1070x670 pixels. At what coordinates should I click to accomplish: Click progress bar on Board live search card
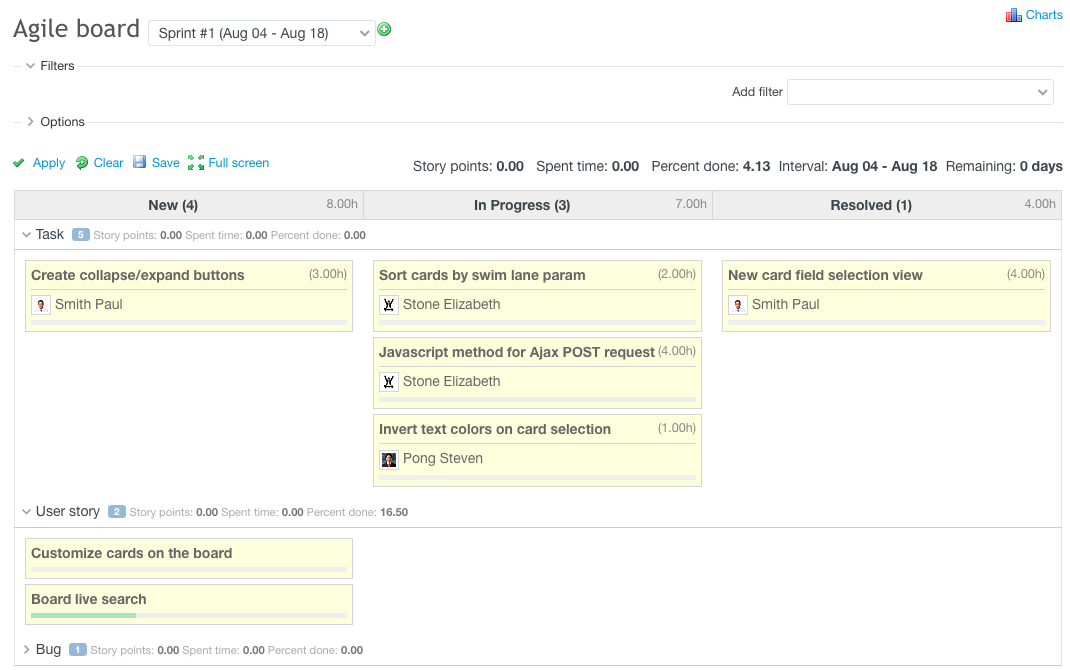tap(188, 616)
